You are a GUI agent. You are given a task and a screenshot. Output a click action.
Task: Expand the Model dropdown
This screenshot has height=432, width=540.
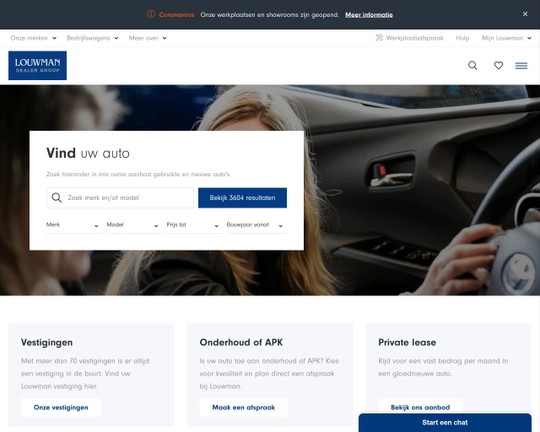tap(134, 225)
